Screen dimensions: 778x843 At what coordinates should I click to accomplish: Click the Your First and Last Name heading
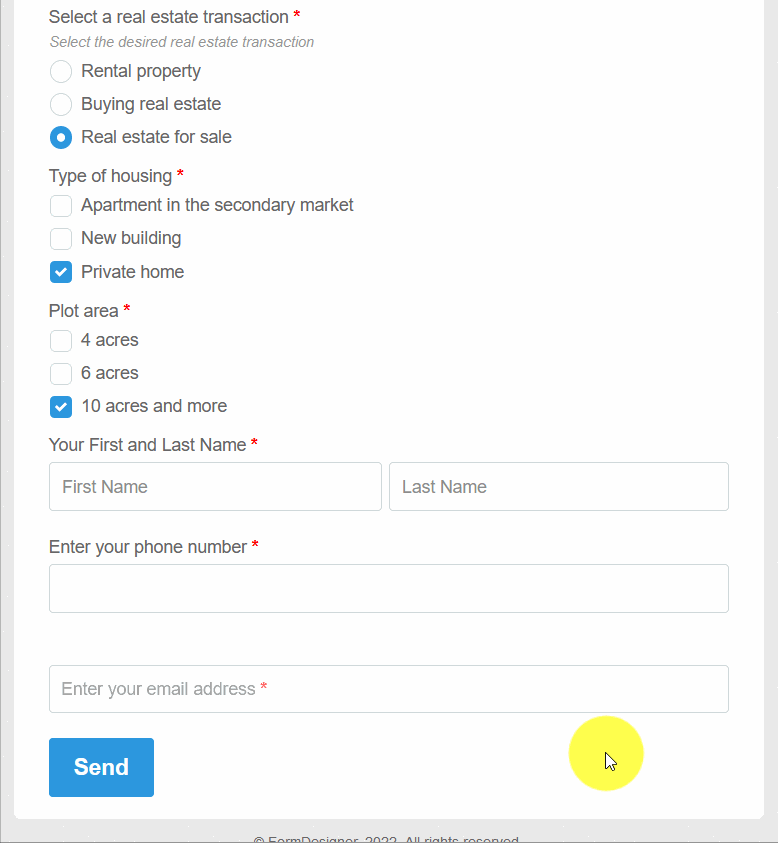[146, 445]
